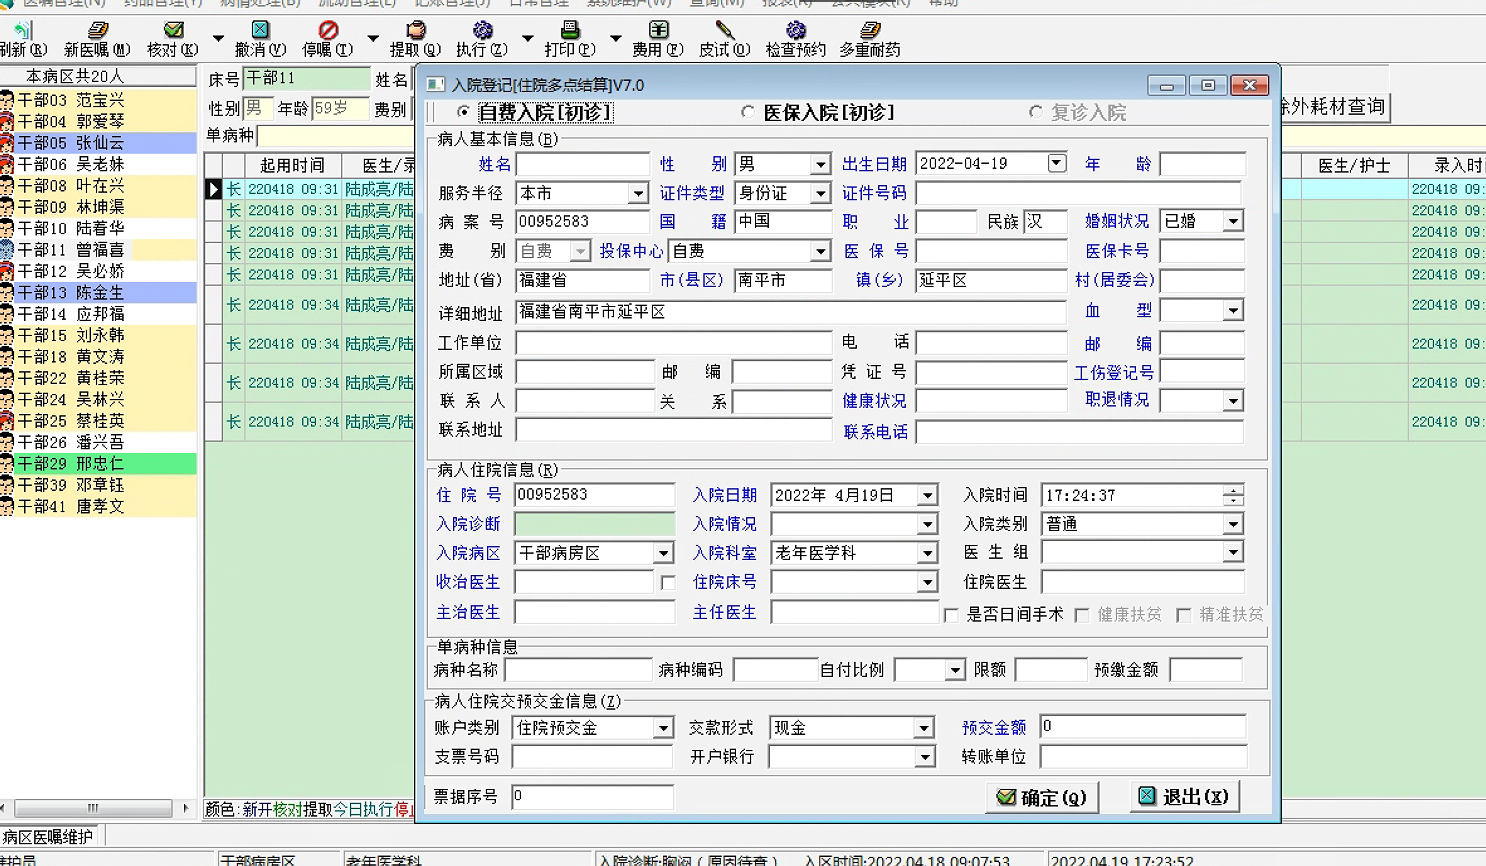Click patient icon beside 干部06 吴老妹
1486x866 pixels.
[x=7, y=164]
